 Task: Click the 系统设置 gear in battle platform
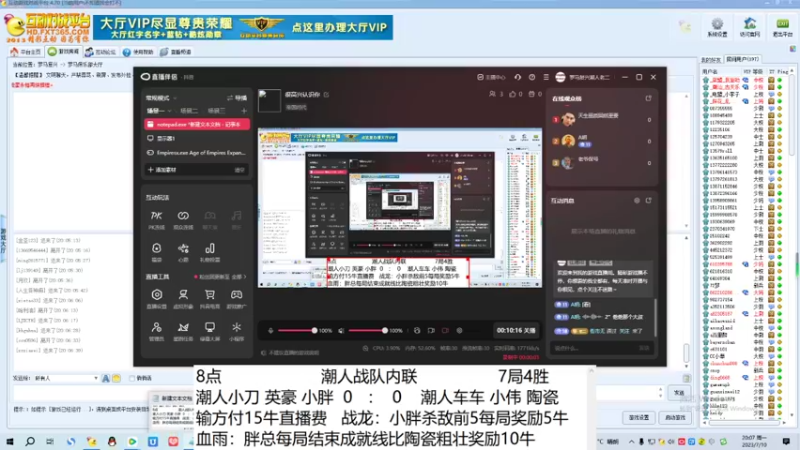coord(717,27)
